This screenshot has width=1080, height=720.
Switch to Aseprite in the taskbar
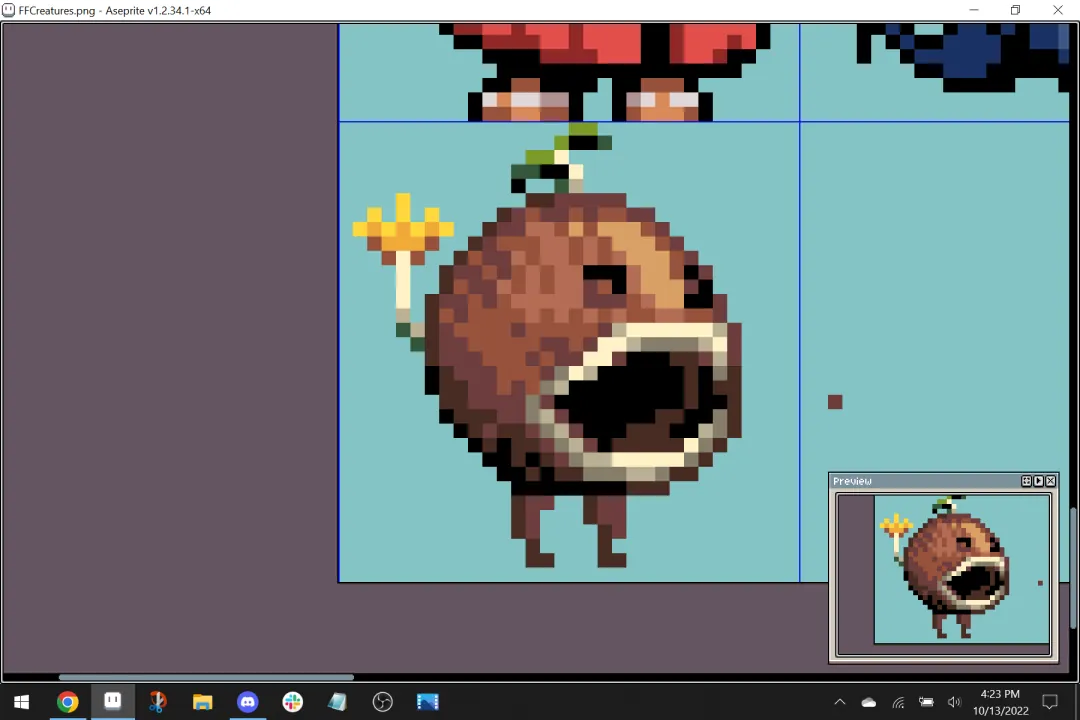tap(113, 702)
